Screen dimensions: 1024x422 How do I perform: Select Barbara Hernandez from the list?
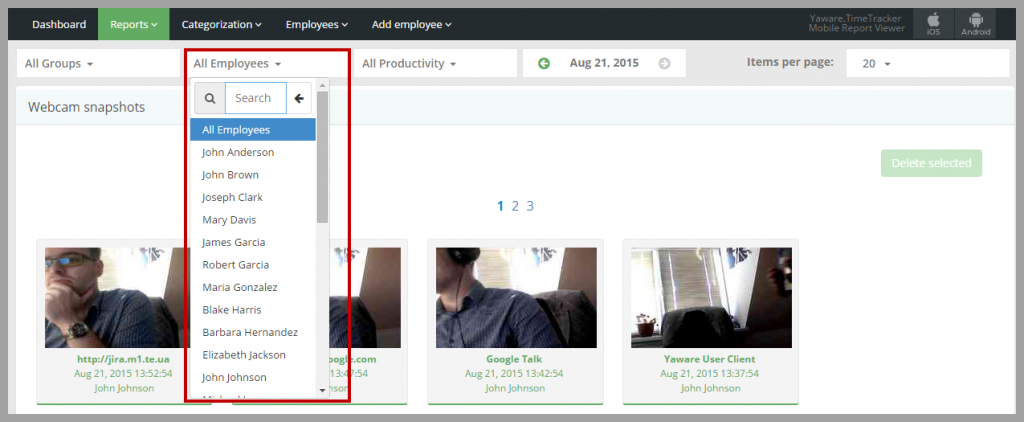[x=253, y=332]
